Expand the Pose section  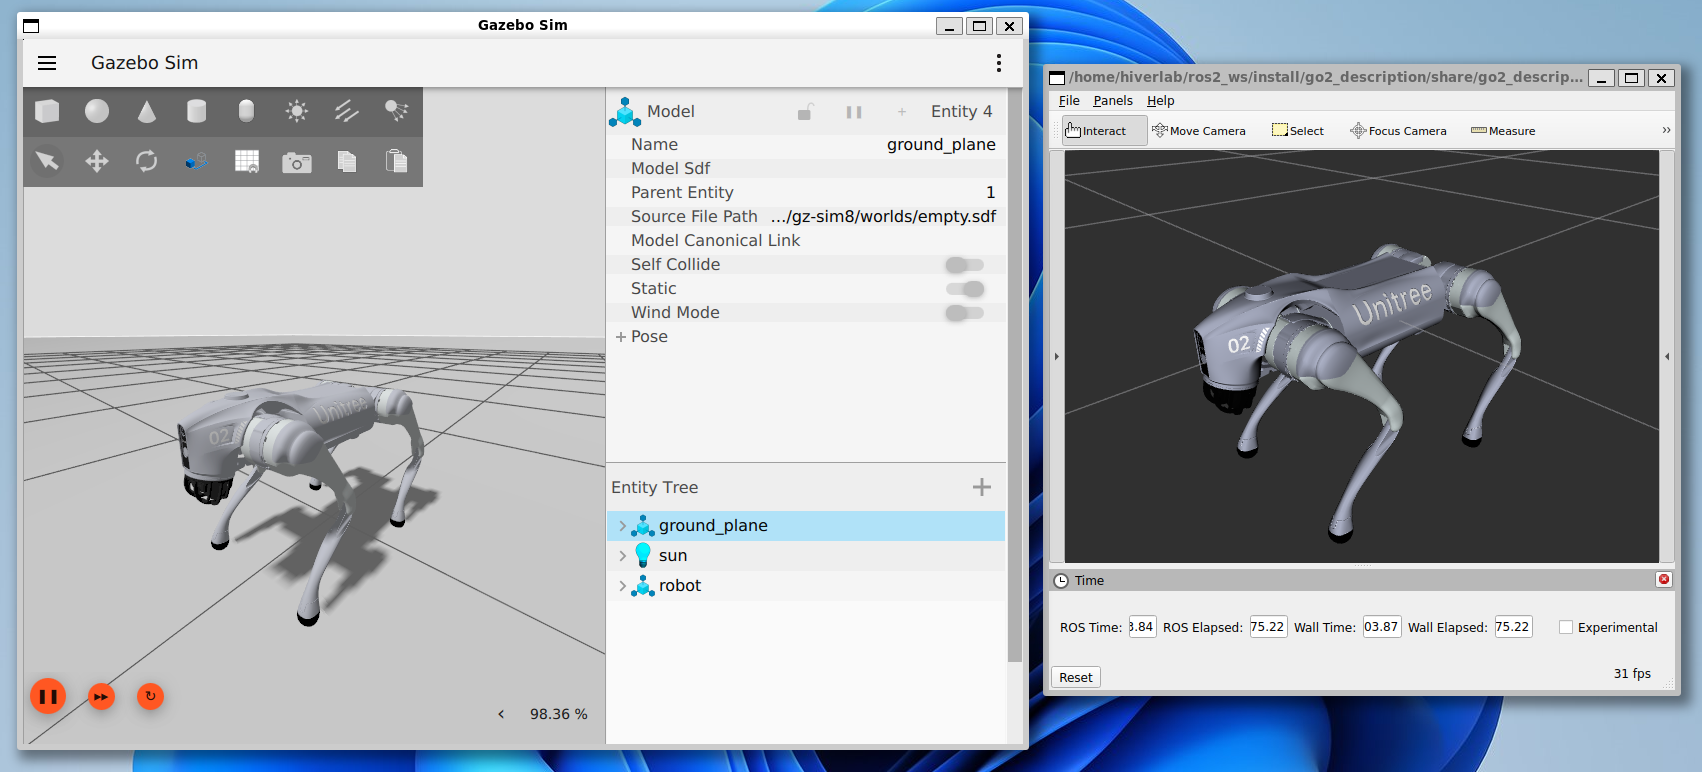pos(621,337)
